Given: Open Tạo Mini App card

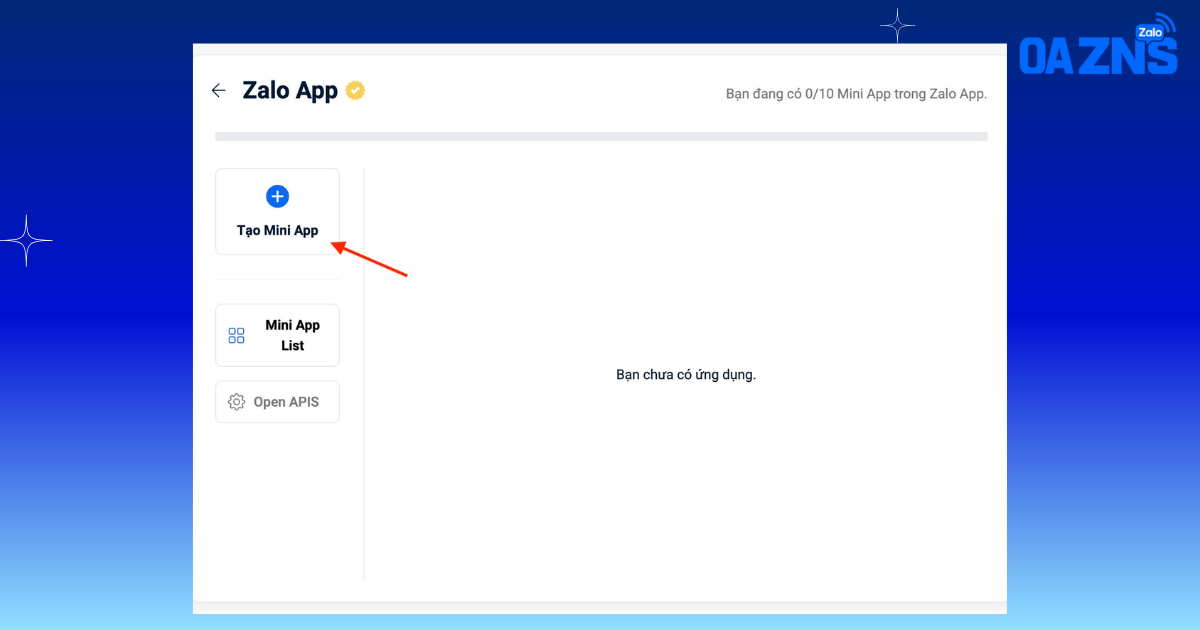Looking at the screenshot, I should click(278, 211).
